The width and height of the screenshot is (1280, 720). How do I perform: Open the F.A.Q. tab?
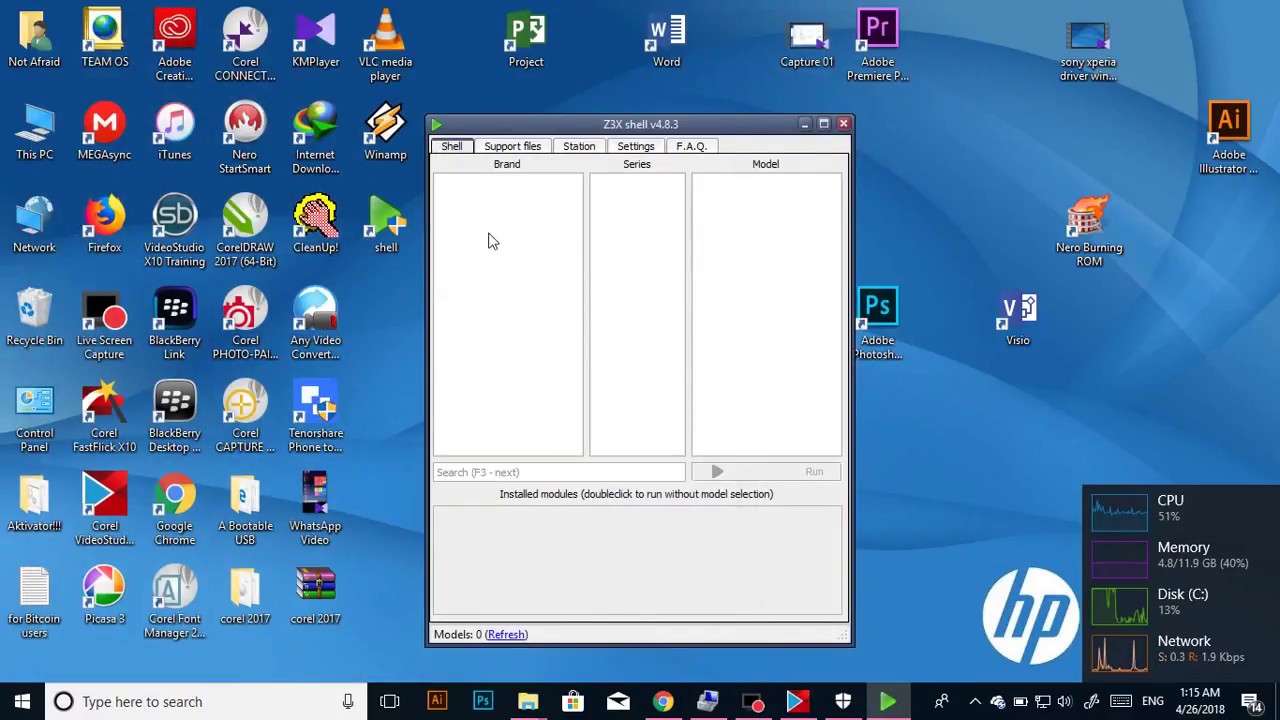click(691, 146)
